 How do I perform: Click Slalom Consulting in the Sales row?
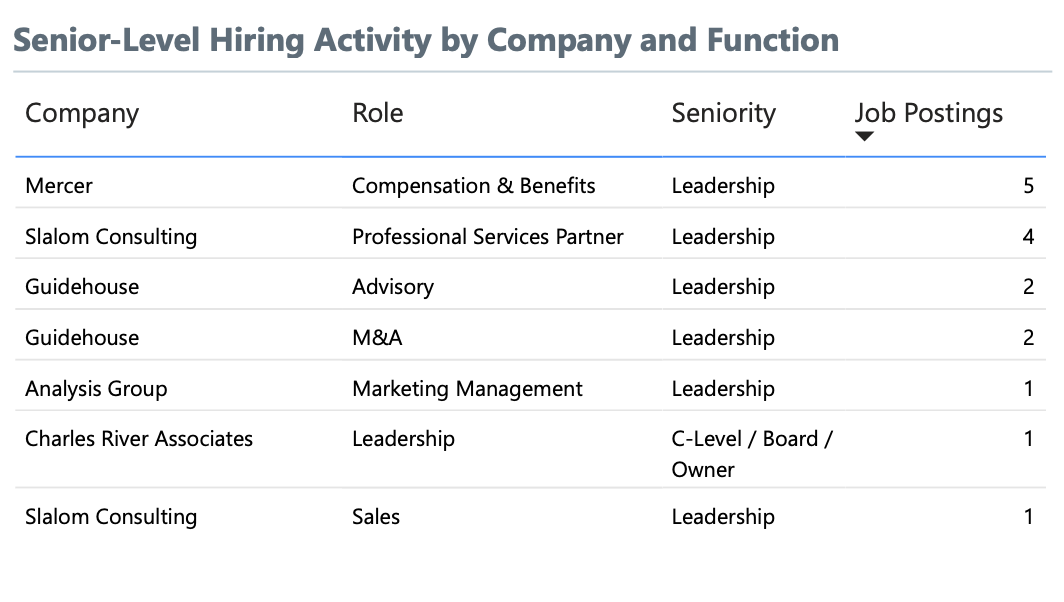pos(111,517)
